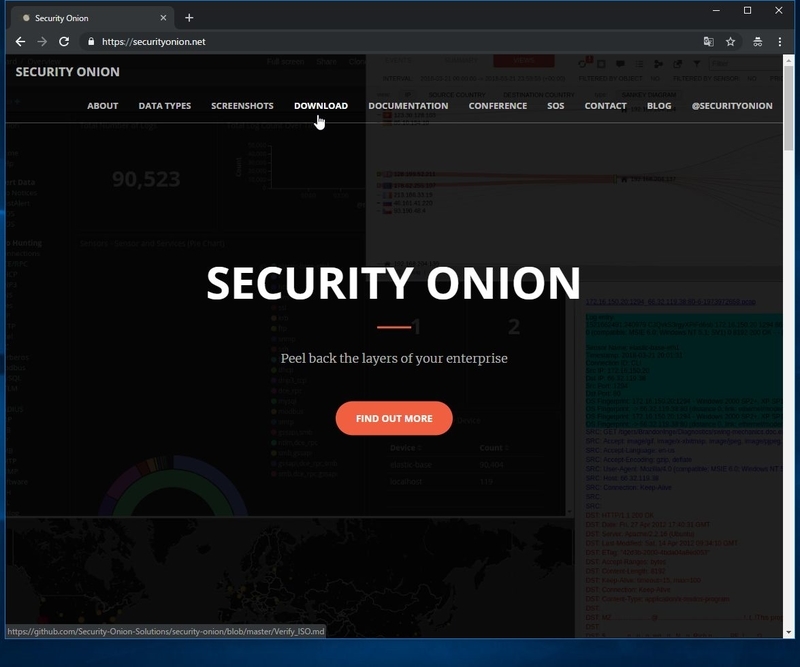Image resolution: width=800 pixels, height=667 pixels.
Task: Select the Security Onion browser tab
Action: coord(93,18)
